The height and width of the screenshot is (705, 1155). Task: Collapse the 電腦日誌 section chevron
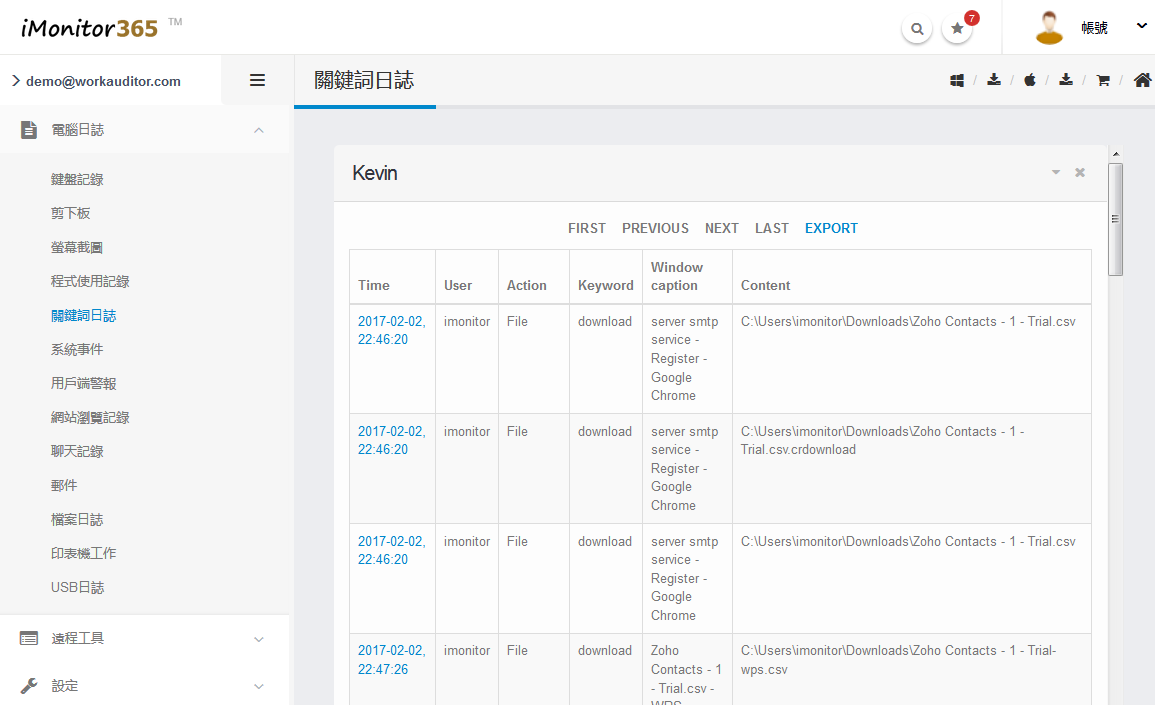[x=259, y=130]
